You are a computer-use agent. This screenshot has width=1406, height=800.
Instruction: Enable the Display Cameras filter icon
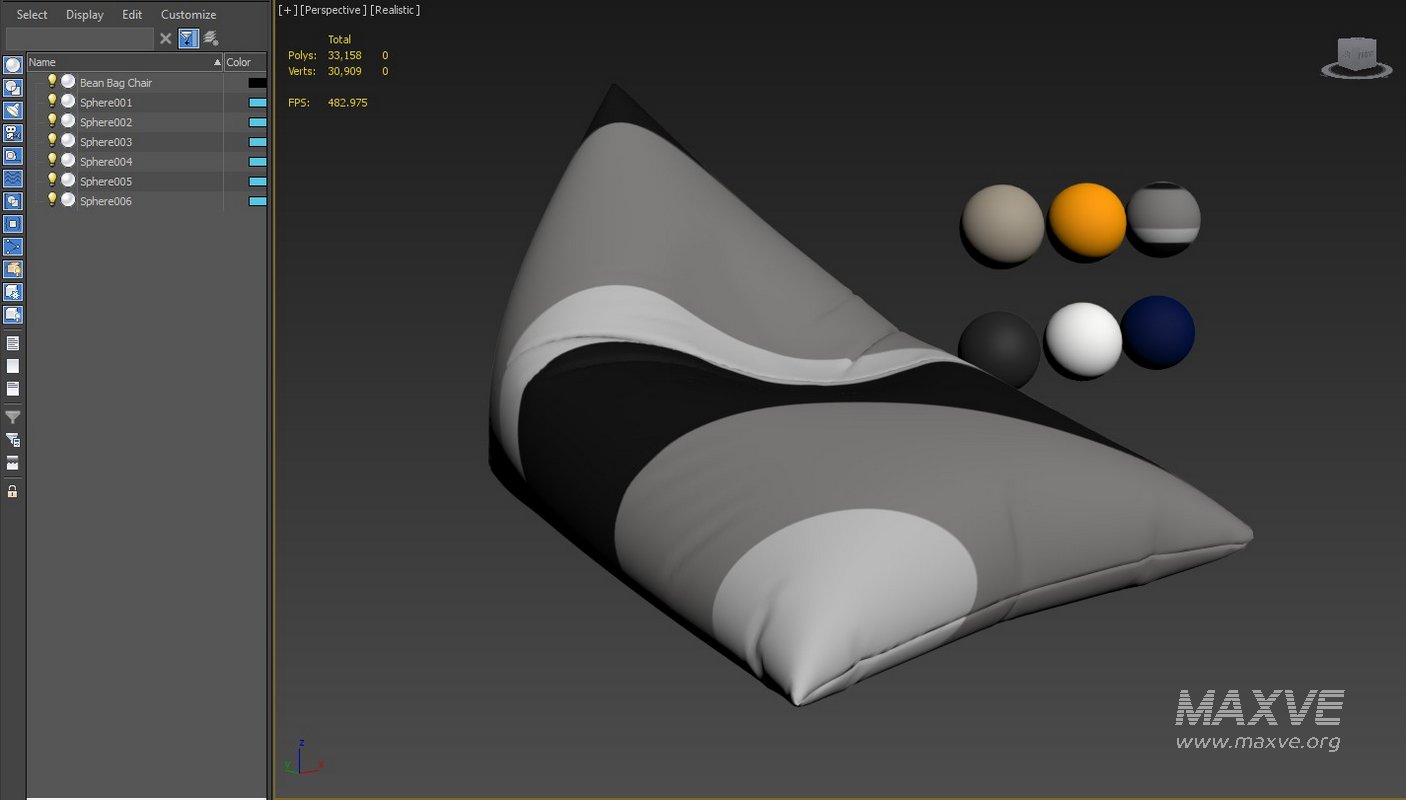click(x=12, y=133)
